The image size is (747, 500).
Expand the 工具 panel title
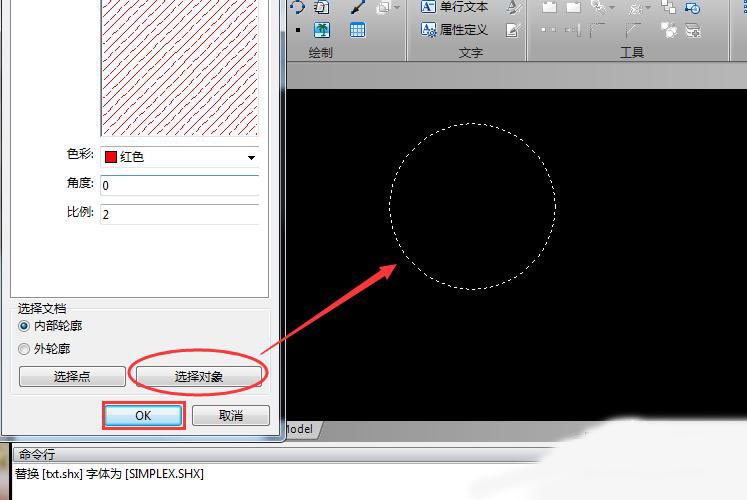[x=632, y=52]
